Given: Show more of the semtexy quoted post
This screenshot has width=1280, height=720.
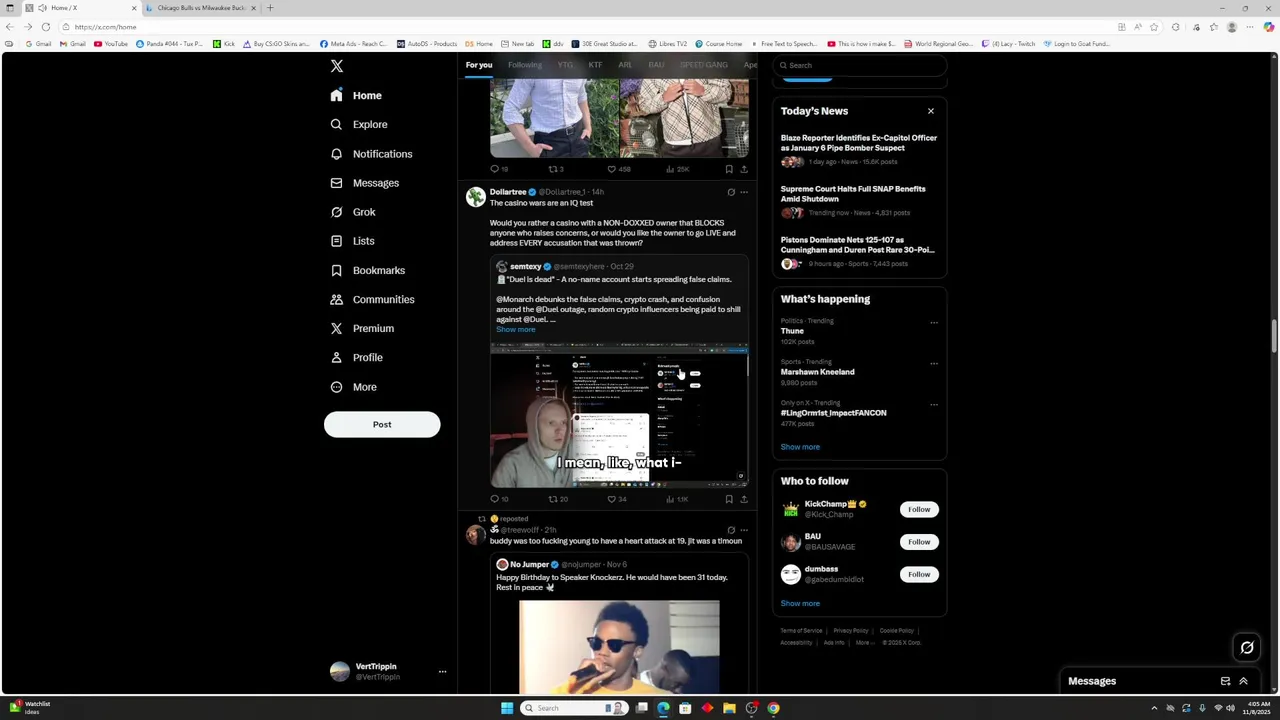Looking at the screenshot, I should tap(516, 329).
